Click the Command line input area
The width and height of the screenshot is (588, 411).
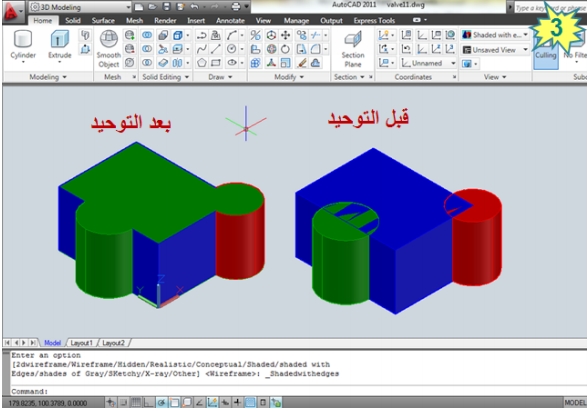pos(298,391)
